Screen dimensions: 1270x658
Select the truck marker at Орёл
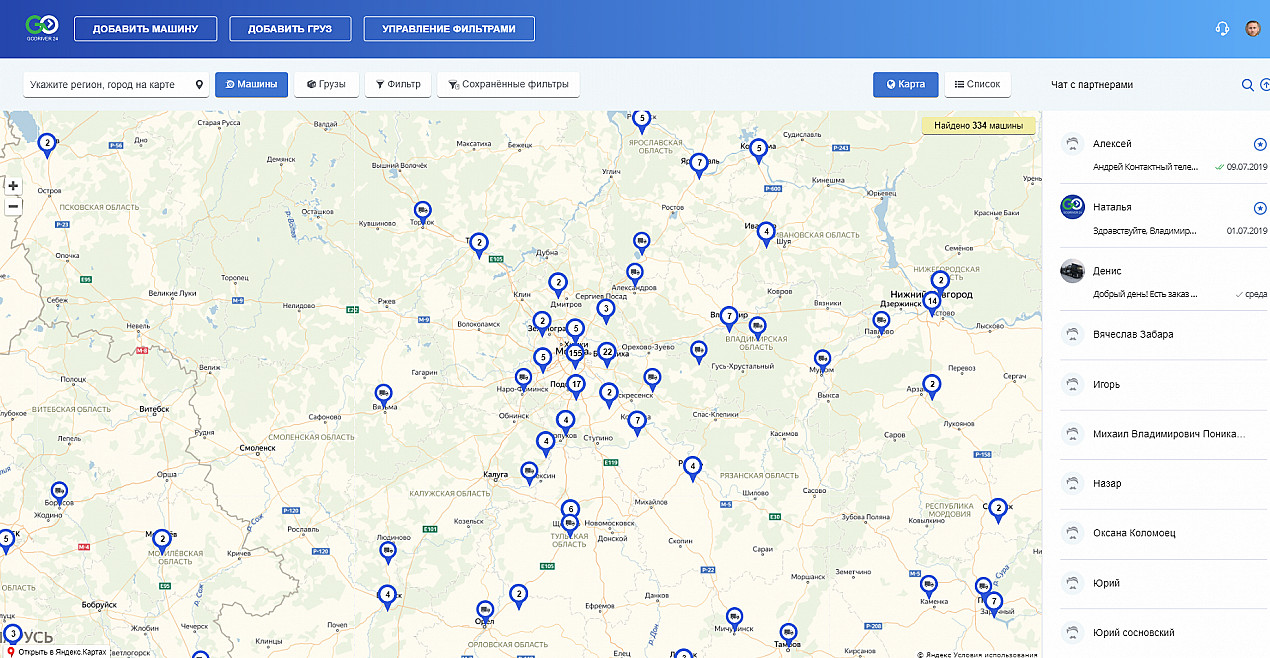pyautogui.click(x=485, y=610)
